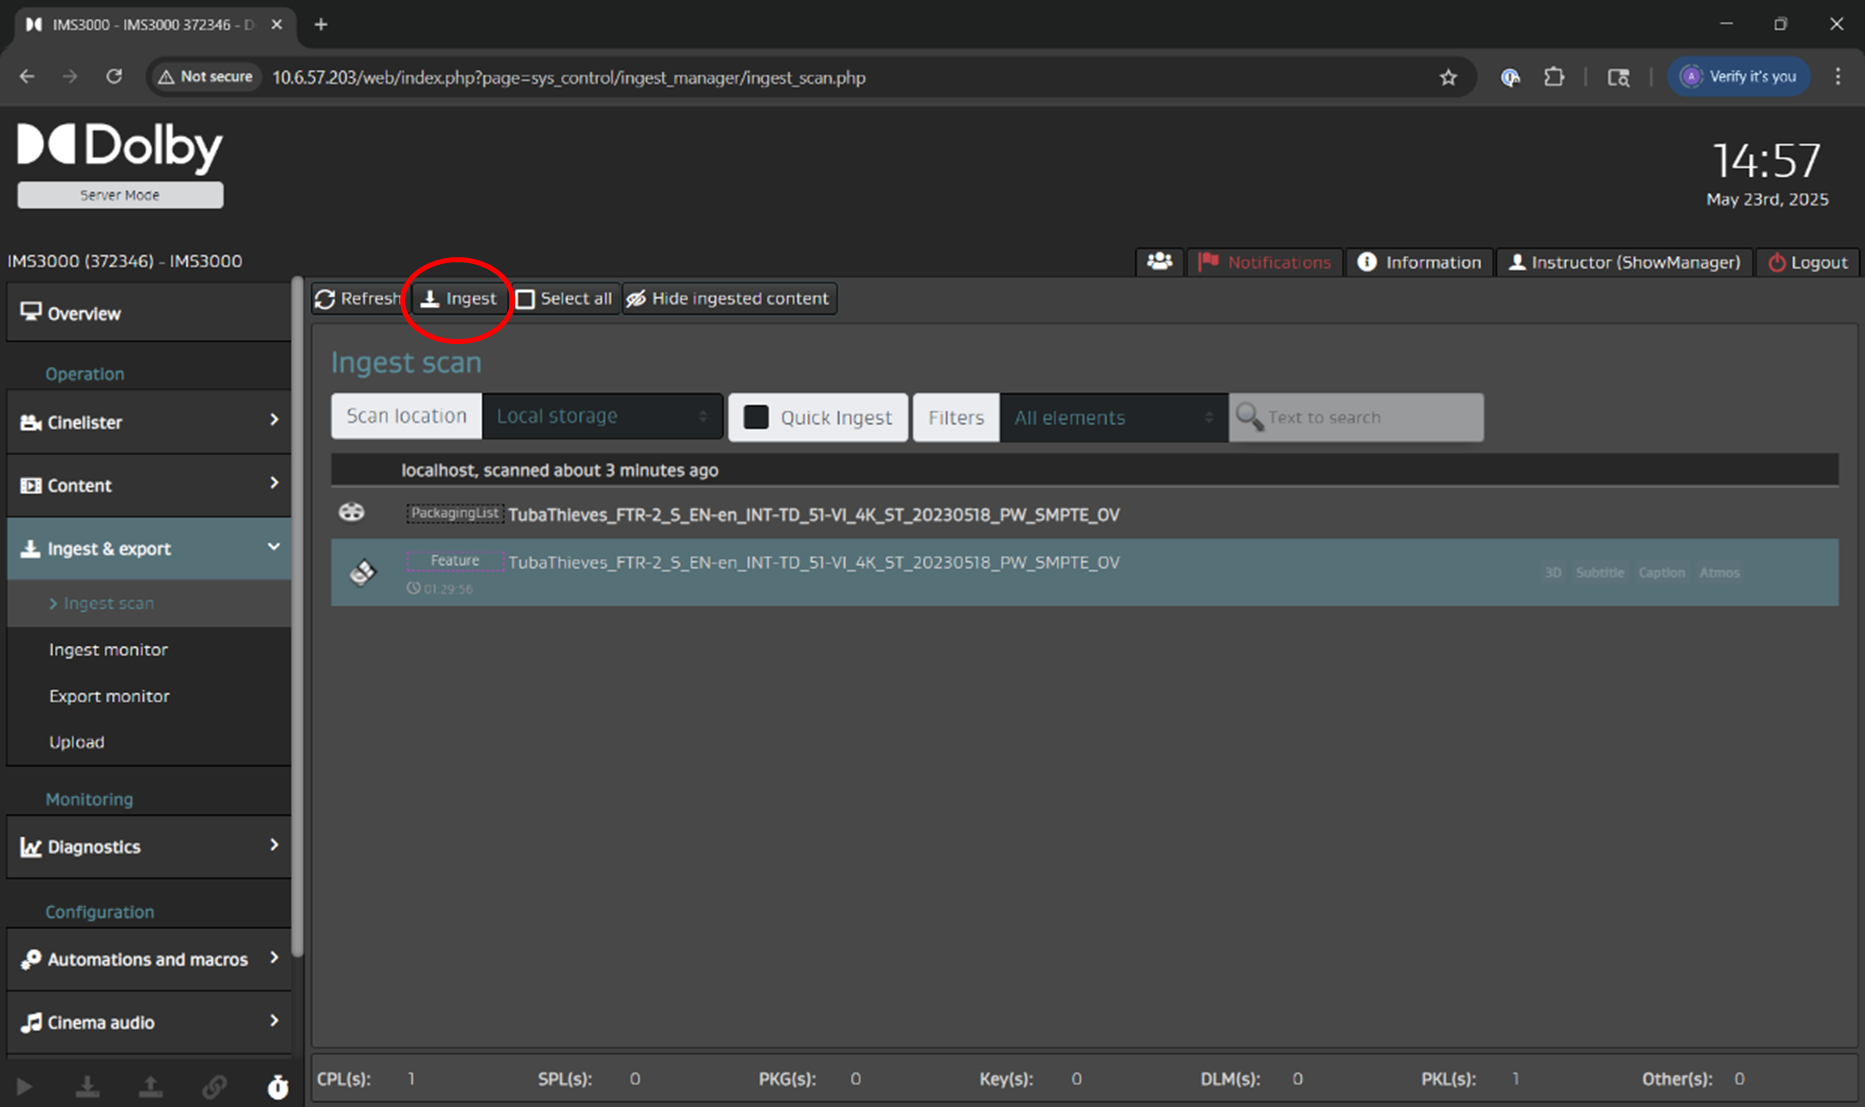The width and height of the screenshot is (1865, 1107).
Task: Click the stopwatch icon in the bottom status bar
Action: pyautogui.click(x=278, y=1087)
